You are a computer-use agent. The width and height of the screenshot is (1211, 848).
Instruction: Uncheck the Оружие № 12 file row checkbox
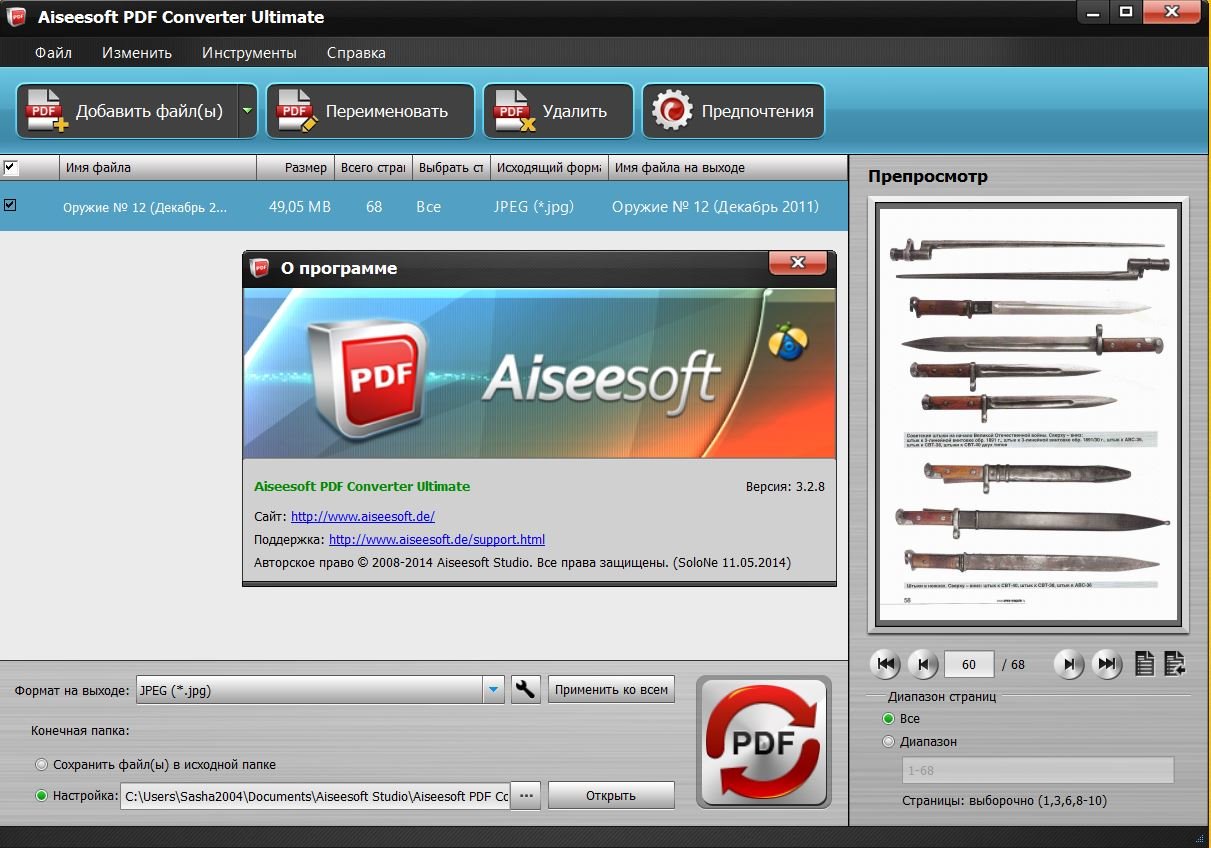(10, 205)
